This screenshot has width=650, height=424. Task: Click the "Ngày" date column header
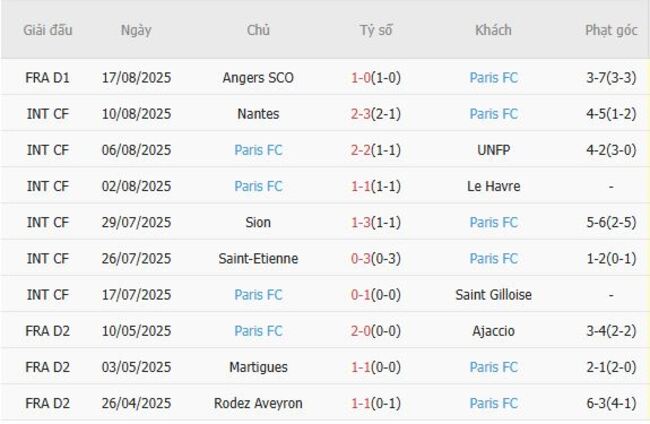(x=136, y=30)
